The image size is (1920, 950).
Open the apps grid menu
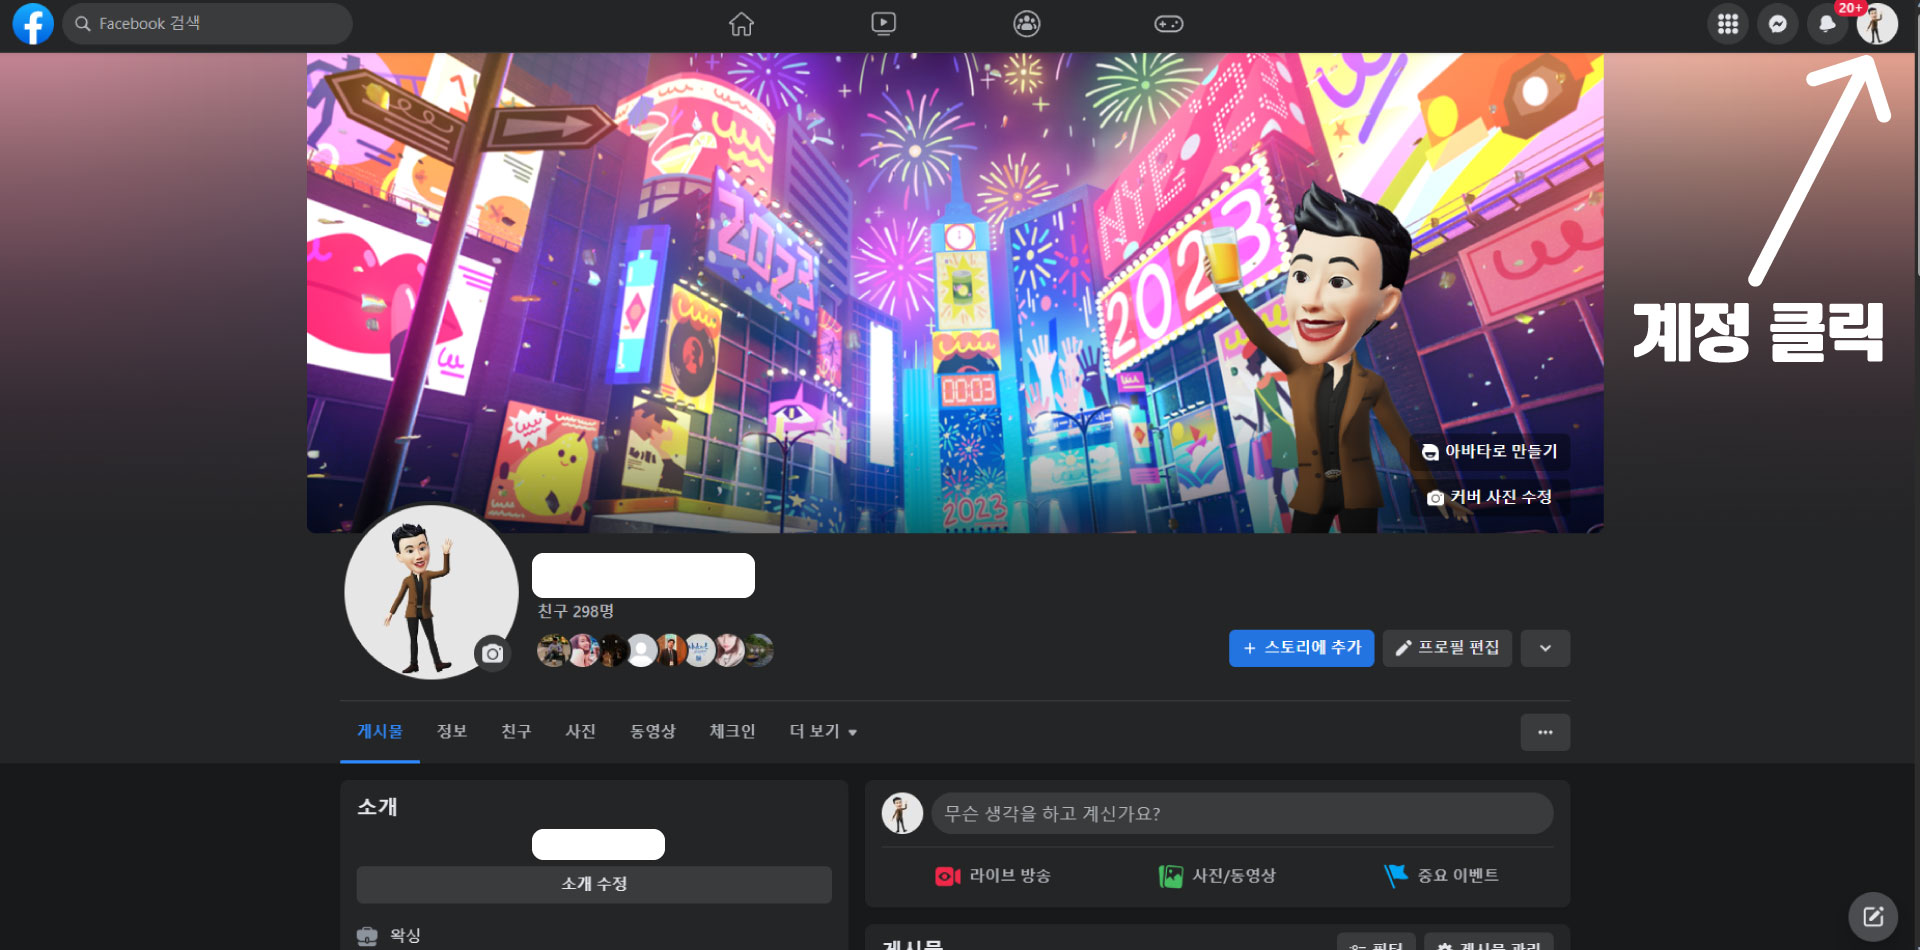tap(1728, 23)
